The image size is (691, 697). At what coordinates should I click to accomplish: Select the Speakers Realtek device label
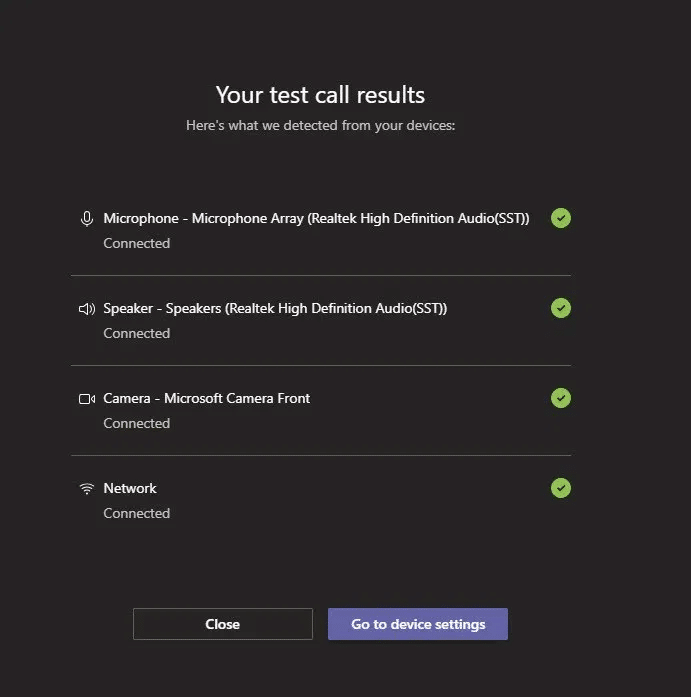(275, 308)
